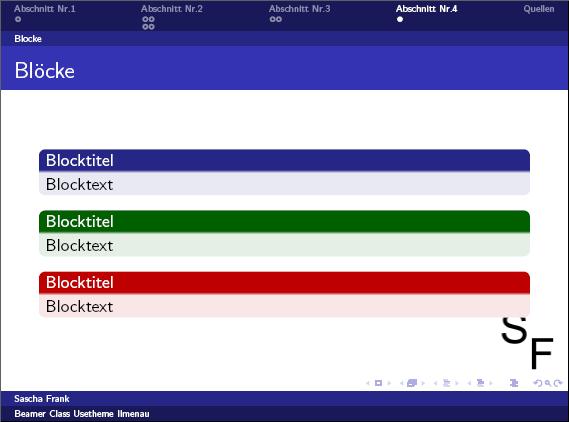569x422 pixels.
Task: Click the presentation appendix navigation icon
Action: (x=514, y=383)
